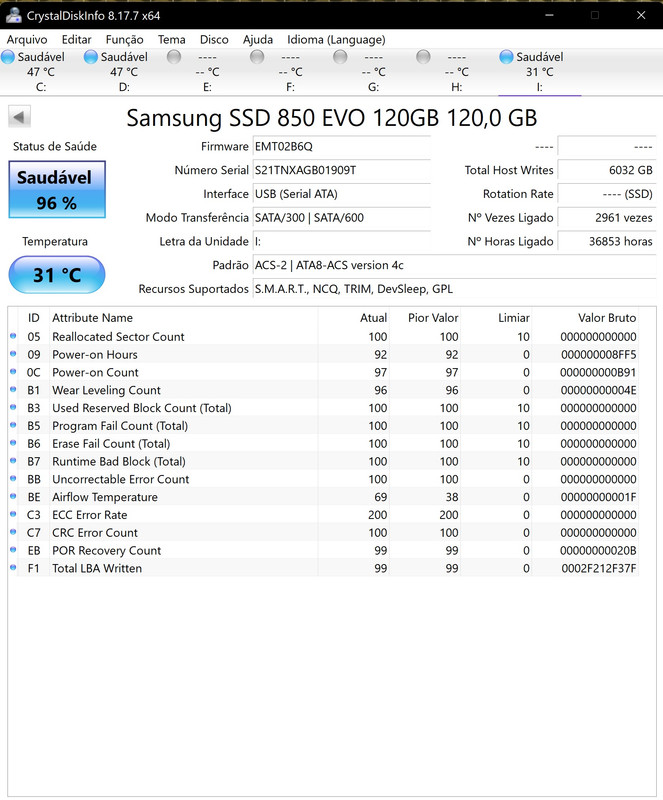Select grey drive E: status icon
The height and width of the screenshot is (800, 663).
[174, 57]
